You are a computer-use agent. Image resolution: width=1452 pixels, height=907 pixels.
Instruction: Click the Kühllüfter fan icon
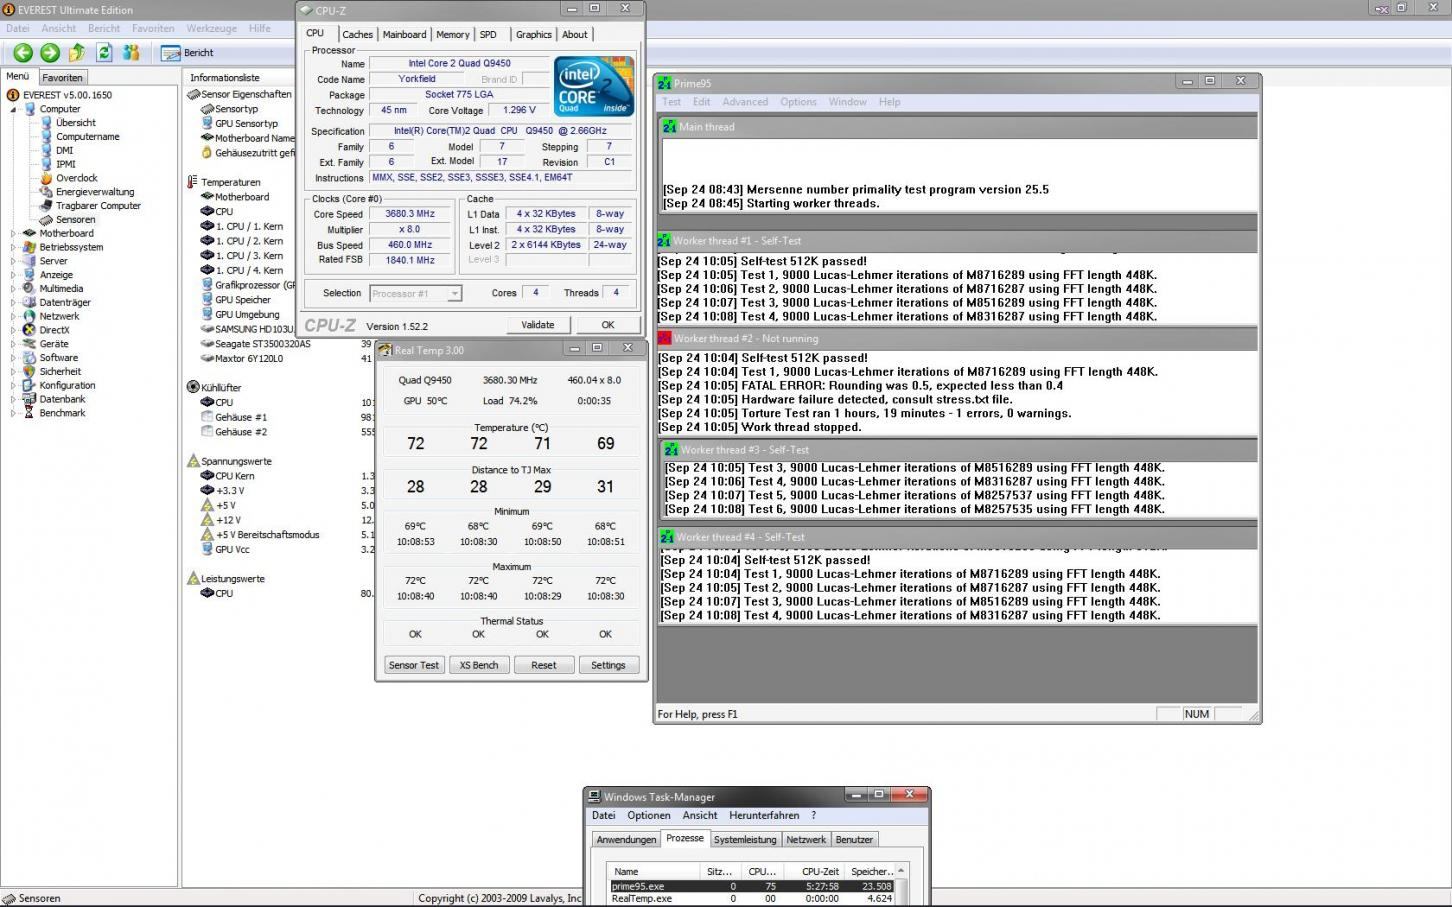(193, 387)
